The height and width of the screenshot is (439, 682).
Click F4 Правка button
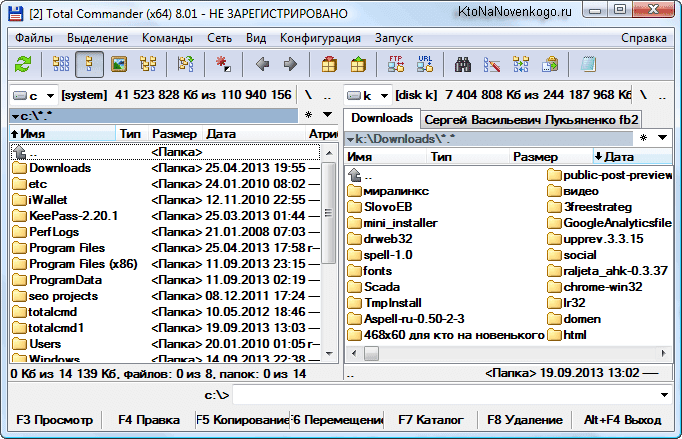(149, 420)
